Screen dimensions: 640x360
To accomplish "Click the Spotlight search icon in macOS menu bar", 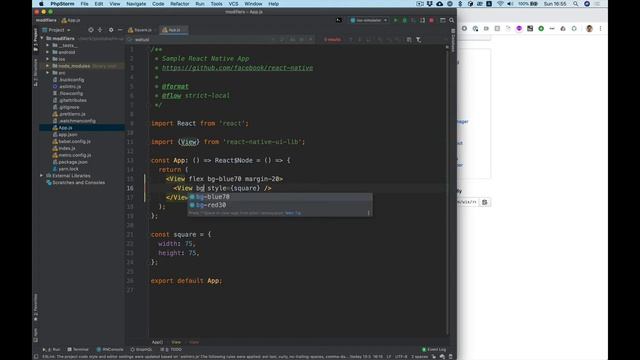I will pyautogui.click(x=576, y=4).
